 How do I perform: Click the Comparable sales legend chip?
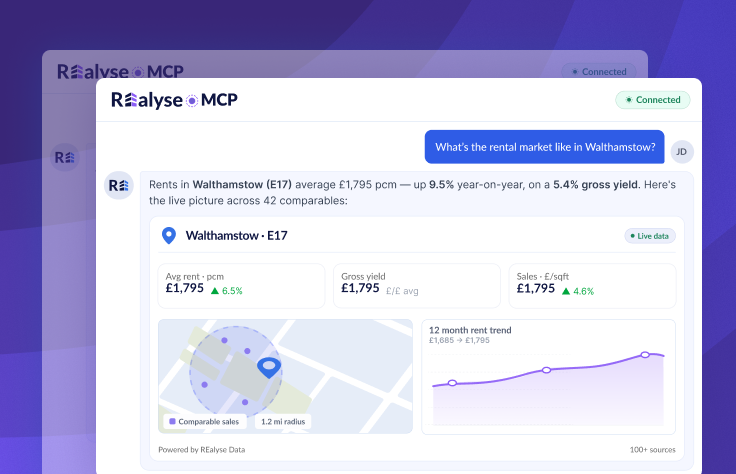205,421
